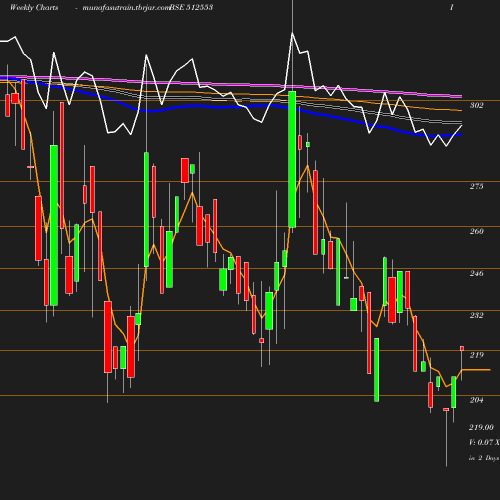Click the tallest green candlestick reaching 302
Screen dimensions: 500x500
pyautogui.click(x=292, y=159)
